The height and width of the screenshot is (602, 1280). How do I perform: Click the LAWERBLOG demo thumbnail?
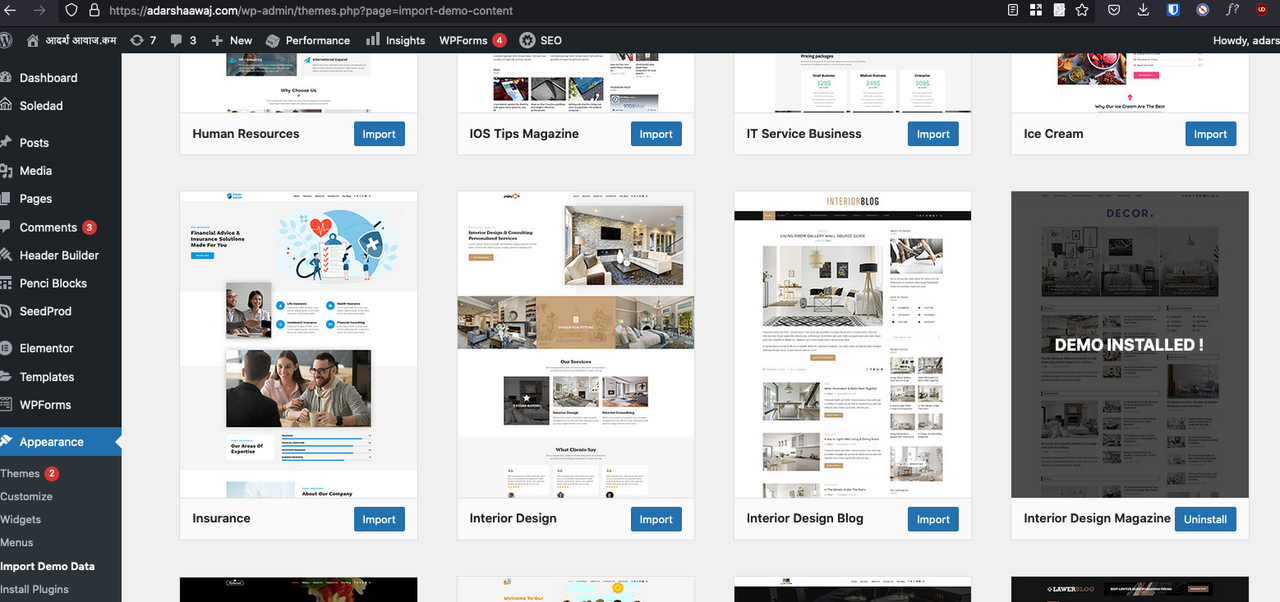point(1129,590)
